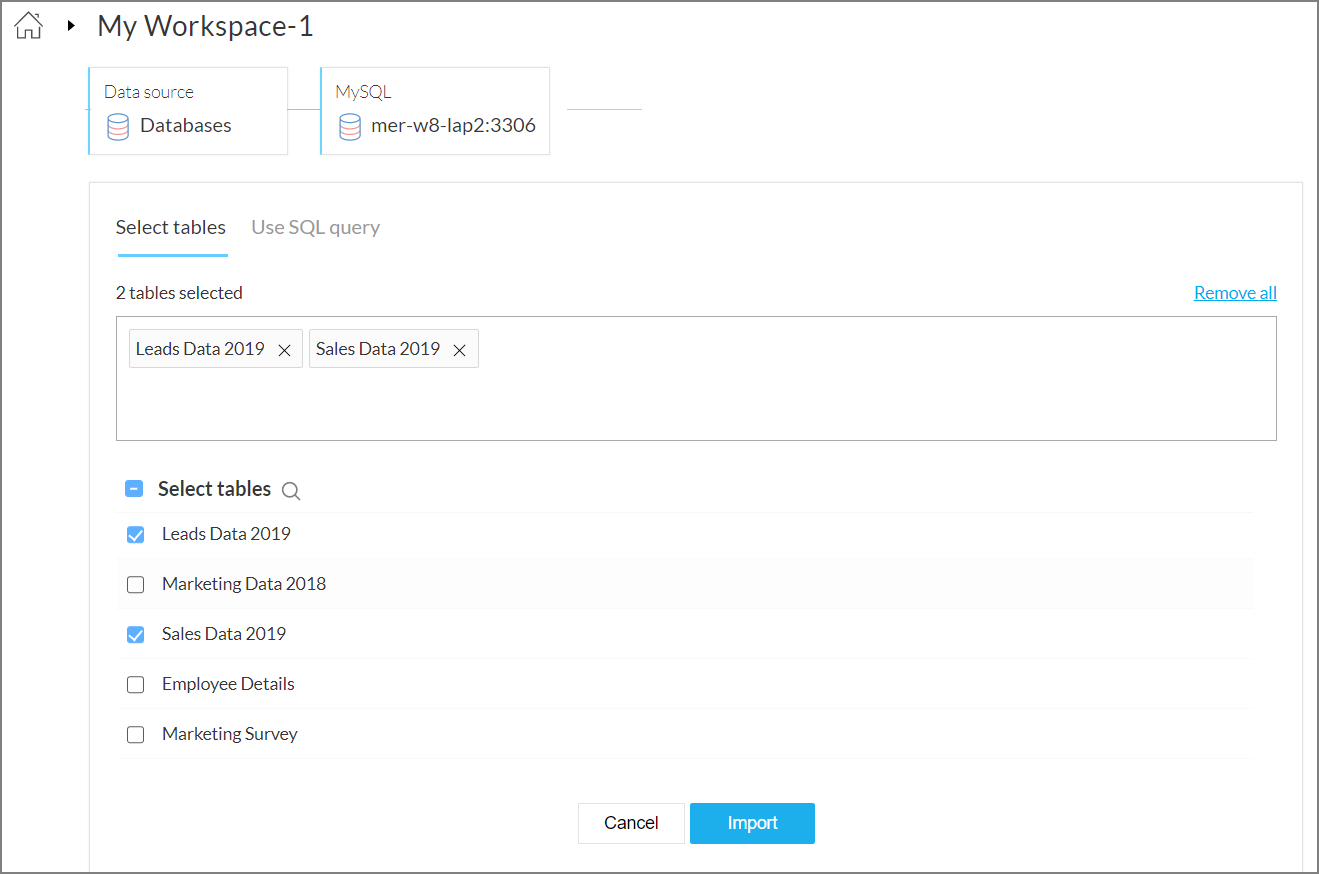Go to the Home icon

pos(29,26)
